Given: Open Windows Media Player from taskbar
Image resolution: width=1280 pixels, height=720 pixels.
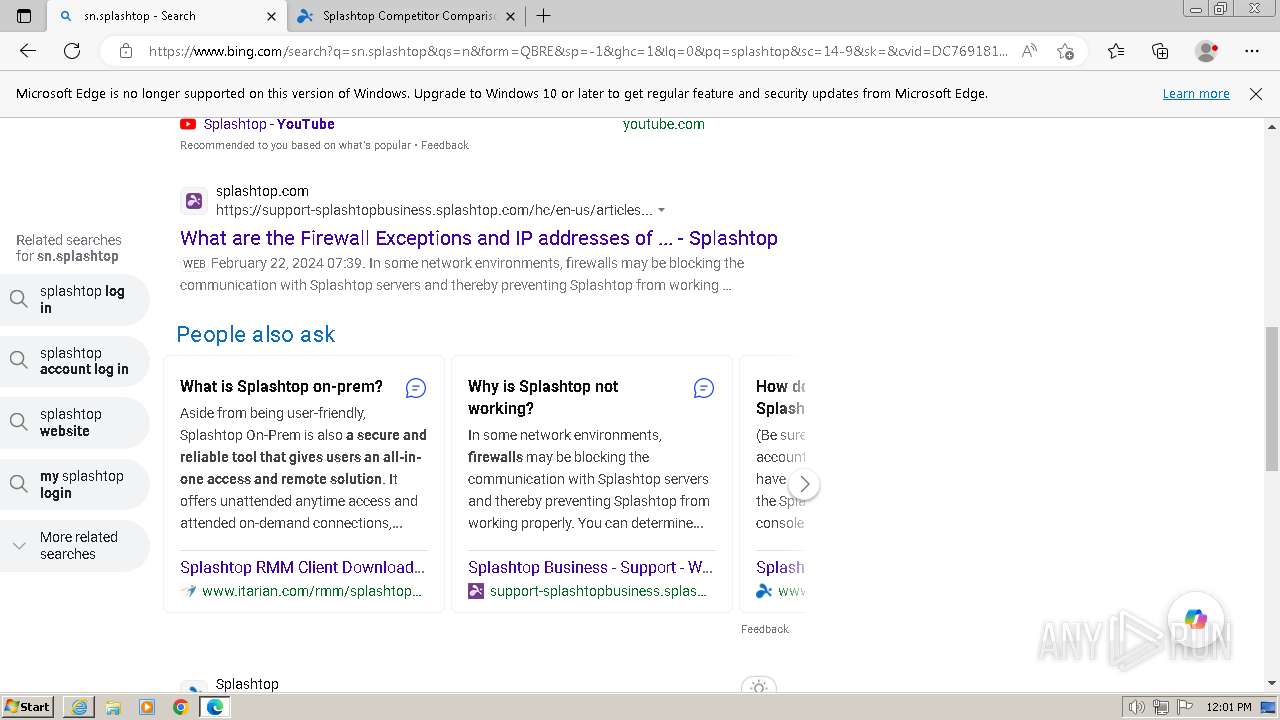Looking at the screenshot, I should 147,707.
